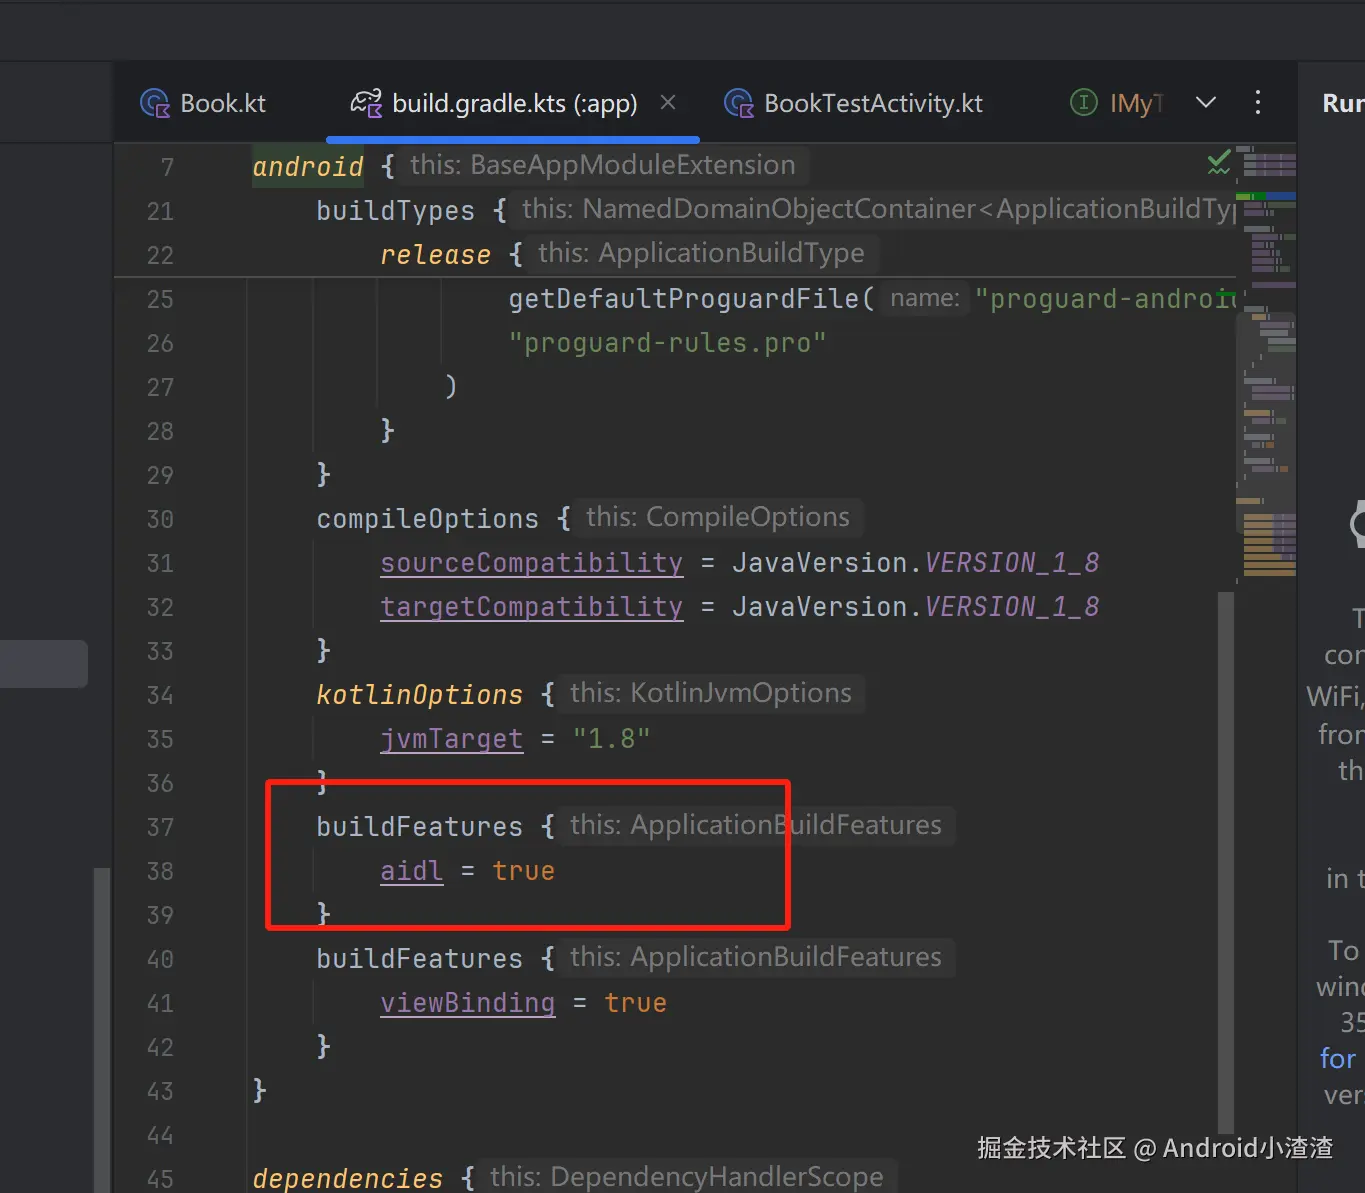1365x1193 pixels.
Task: Click buildFeatures on line 37
Action: point(419,826)
